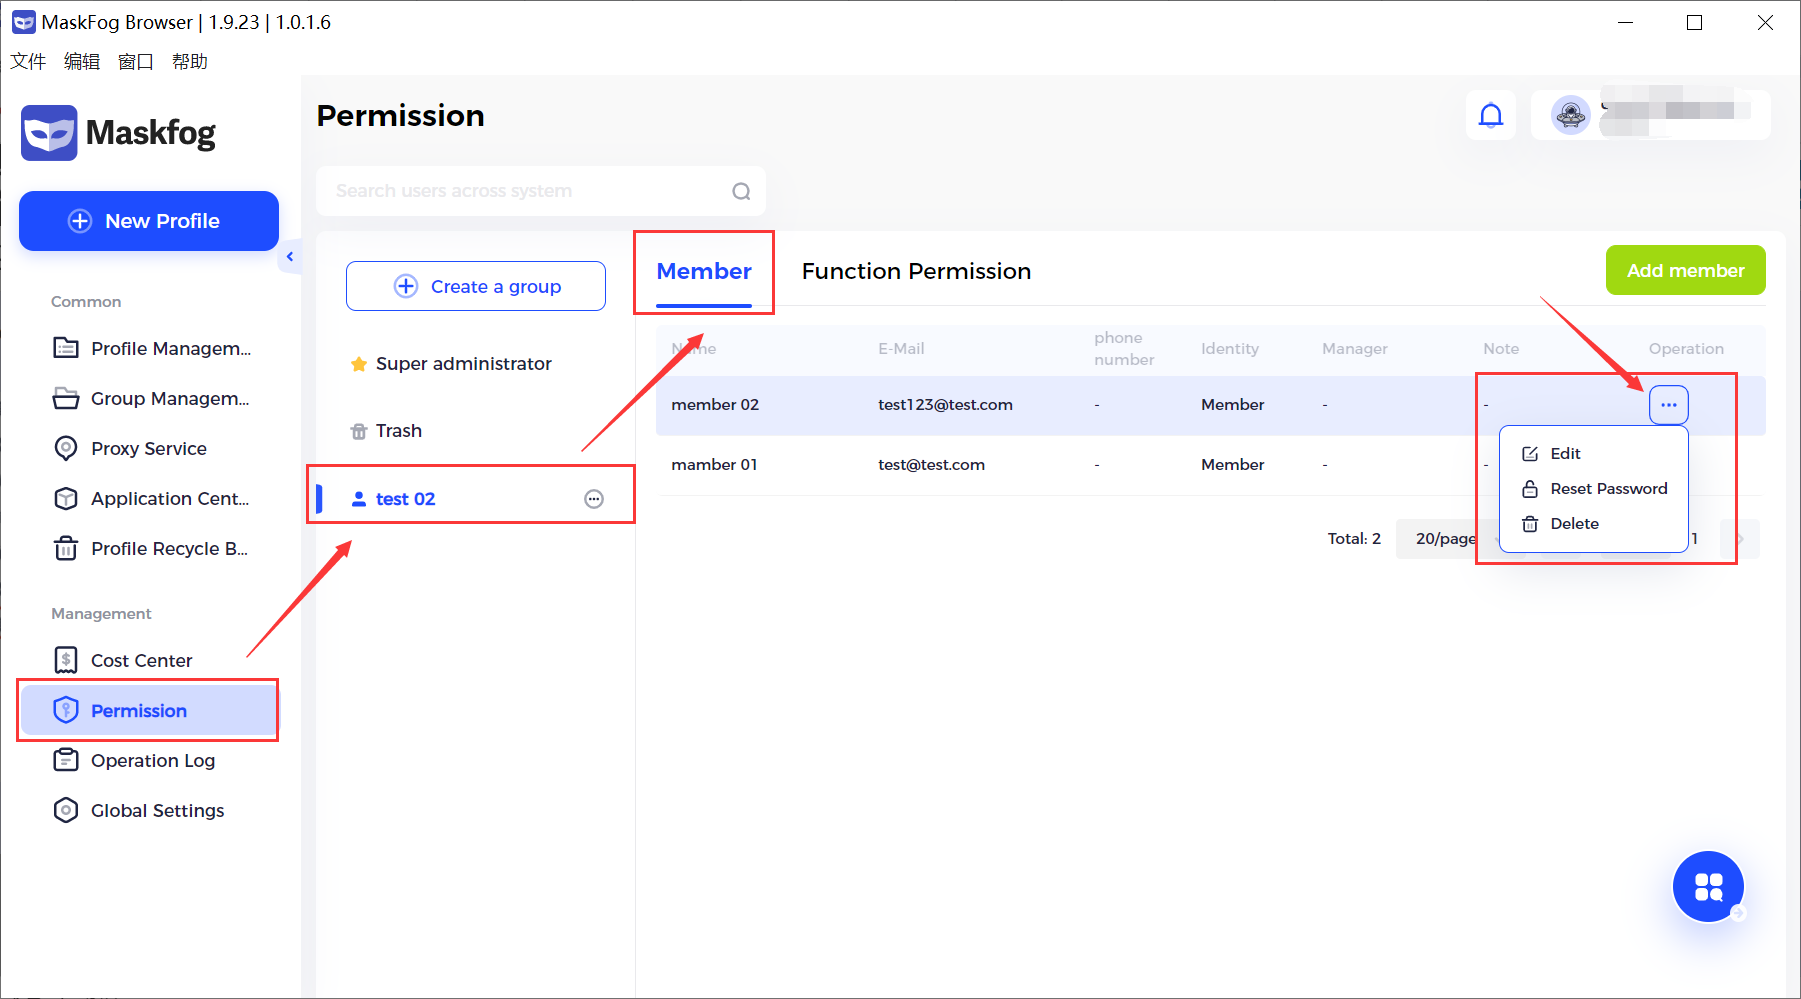Click the Member identity of member 02

click(x=1232, y=404)
